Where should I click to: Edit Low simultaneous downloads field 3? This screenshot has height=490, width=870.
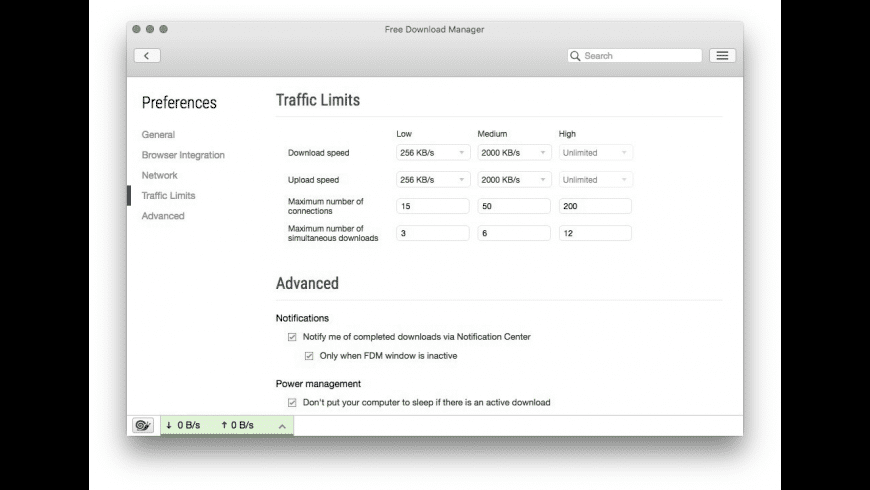coord(433,233)
